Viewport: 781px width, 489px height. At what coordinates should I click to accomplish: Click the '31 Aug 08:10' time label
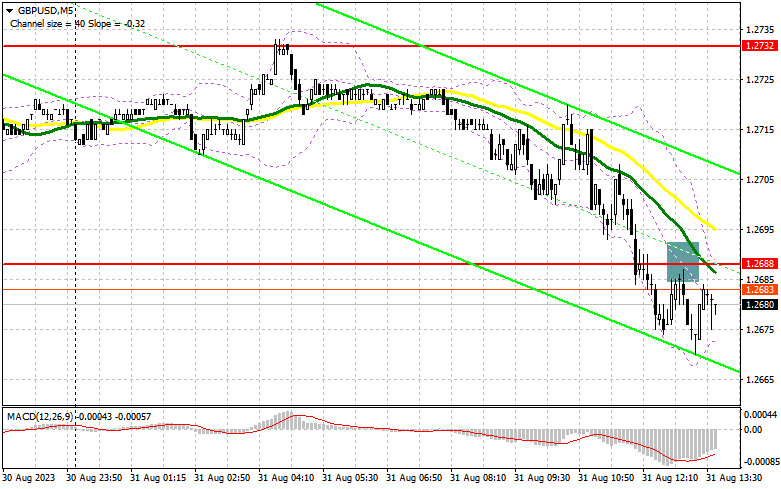pos(478,478)
